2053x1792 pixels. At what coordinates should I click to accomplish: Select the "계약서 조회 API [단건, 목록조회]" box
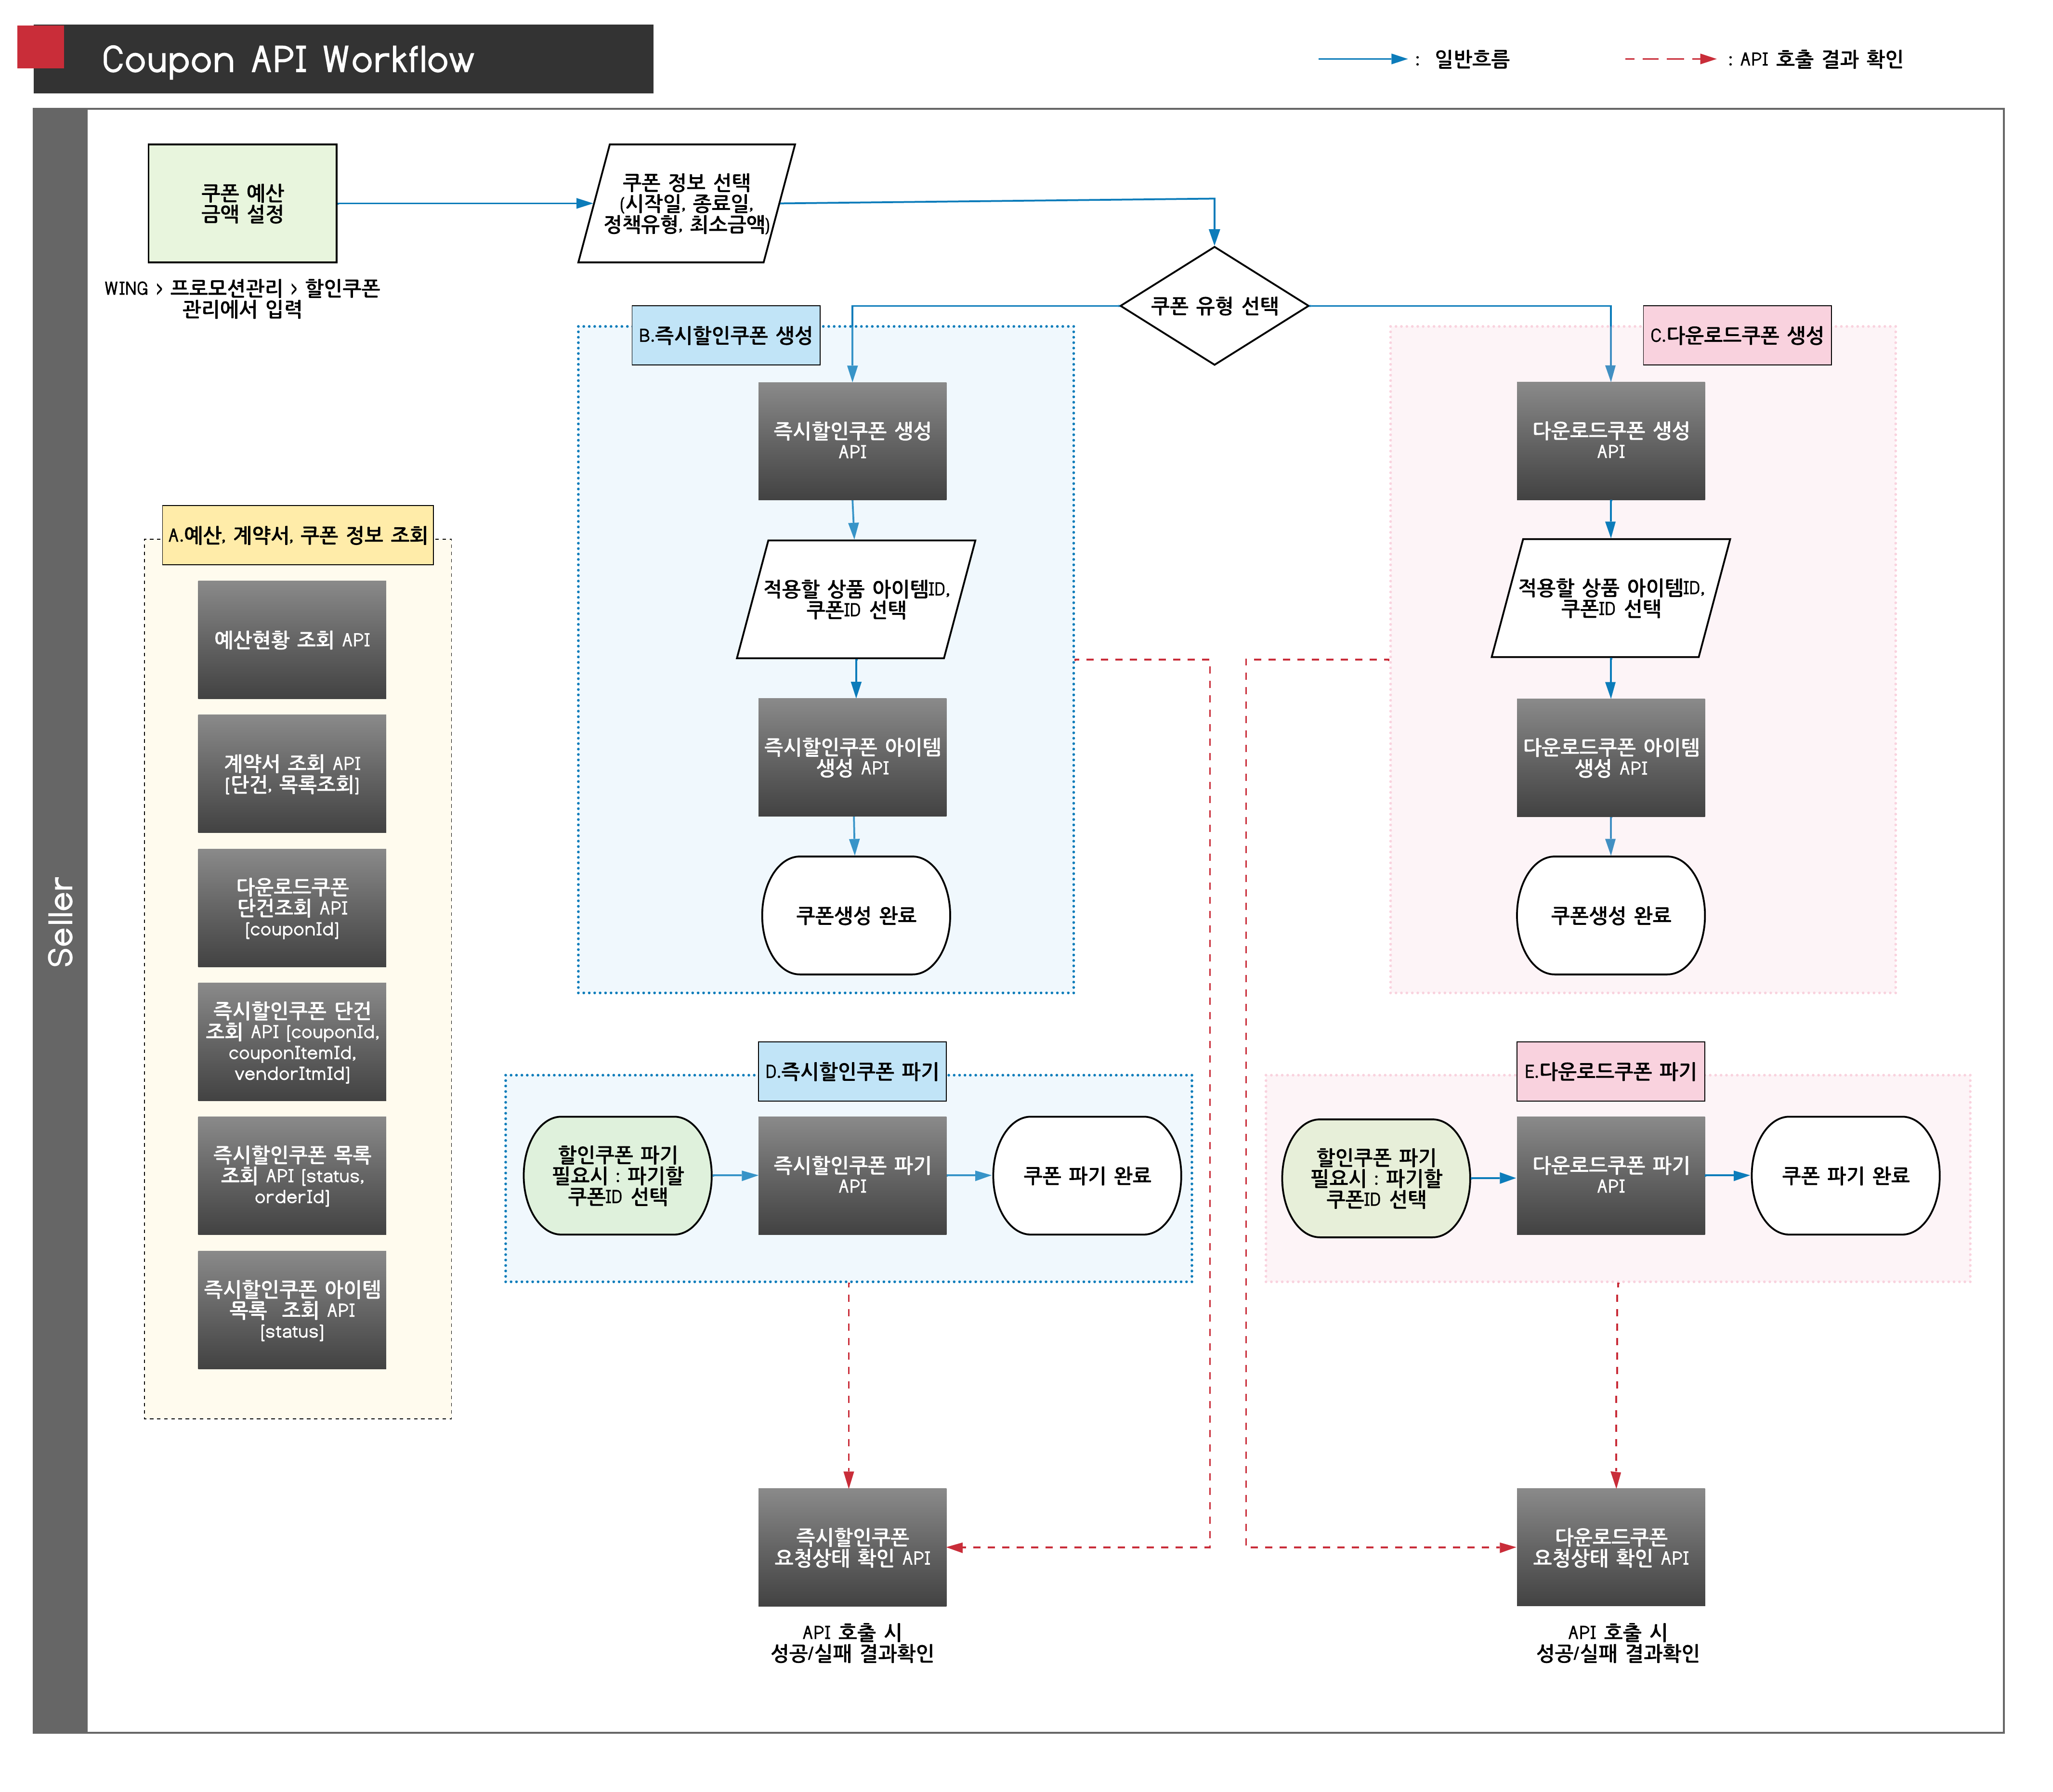(292, 774)
